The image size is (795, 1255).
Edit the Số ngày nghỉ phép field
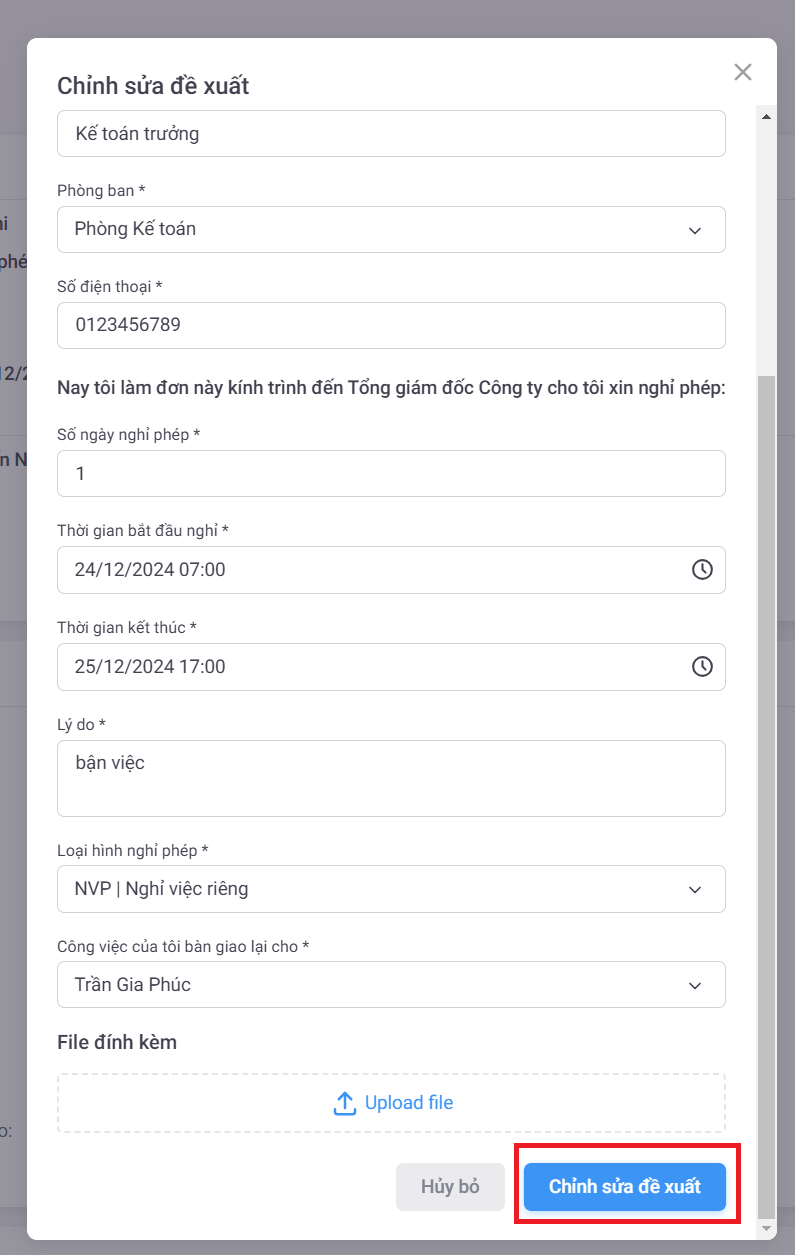click(x=391, y=474)
